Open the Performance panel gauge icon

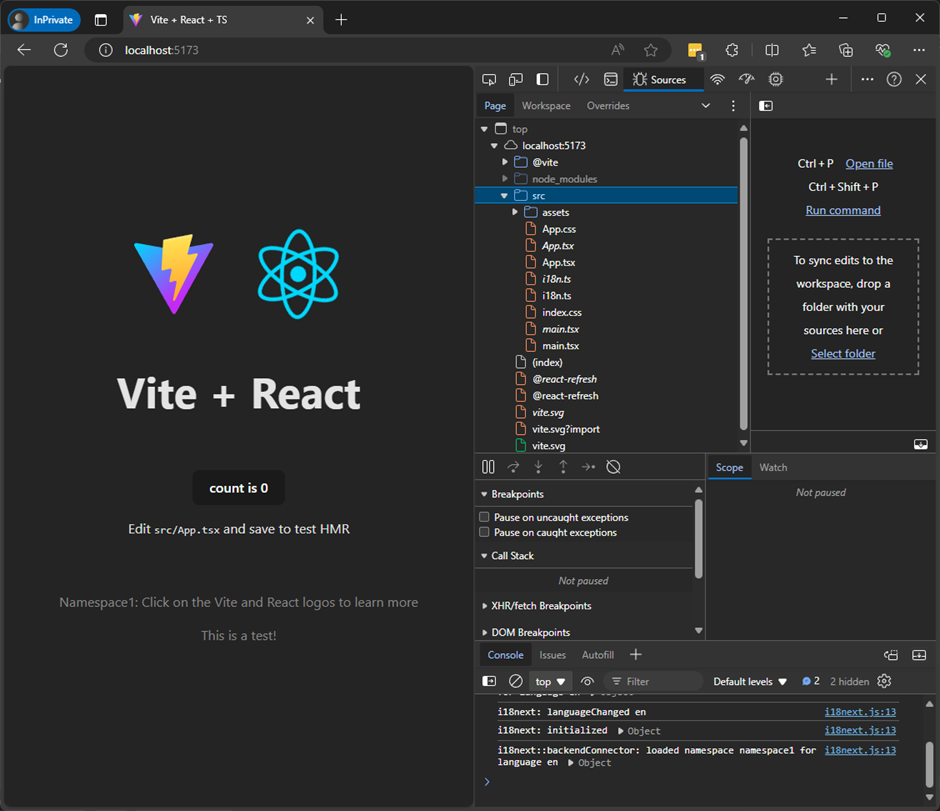[746, 79]
